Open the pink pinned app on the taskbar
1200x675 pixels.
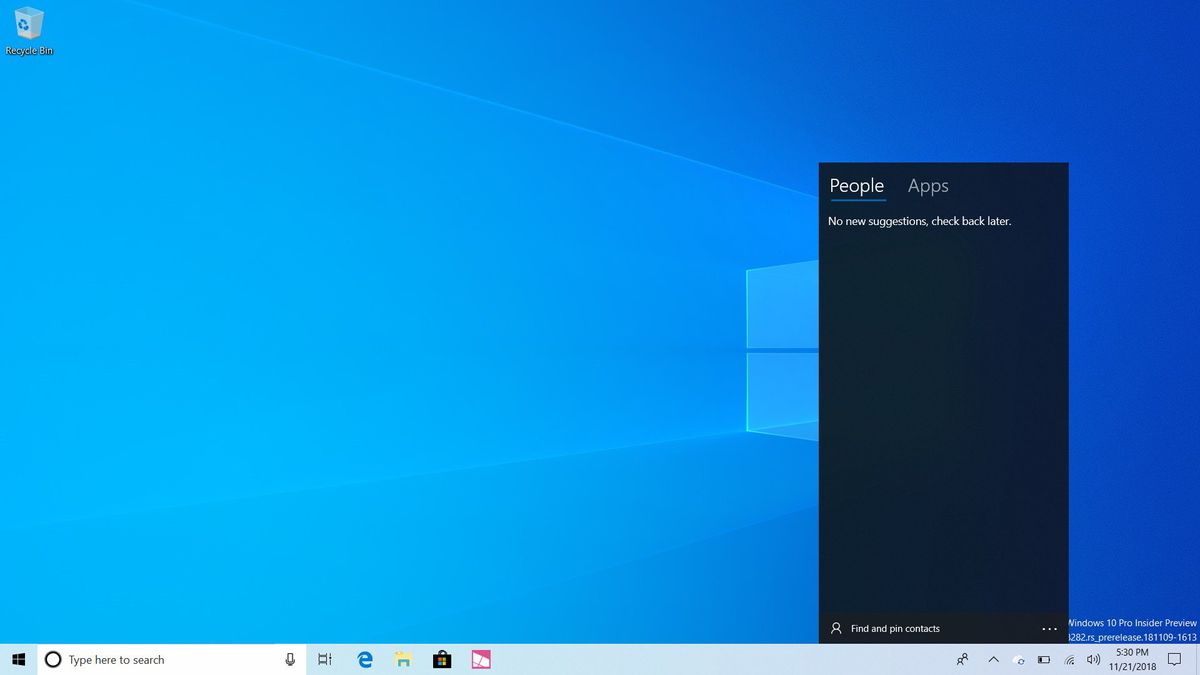481,659
